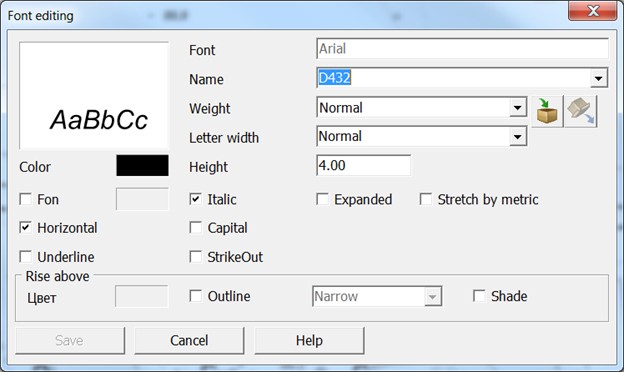Enable the Outline option
Image resolution: width=624 pixels, height=372 pixels.
[x=195, y=296]
